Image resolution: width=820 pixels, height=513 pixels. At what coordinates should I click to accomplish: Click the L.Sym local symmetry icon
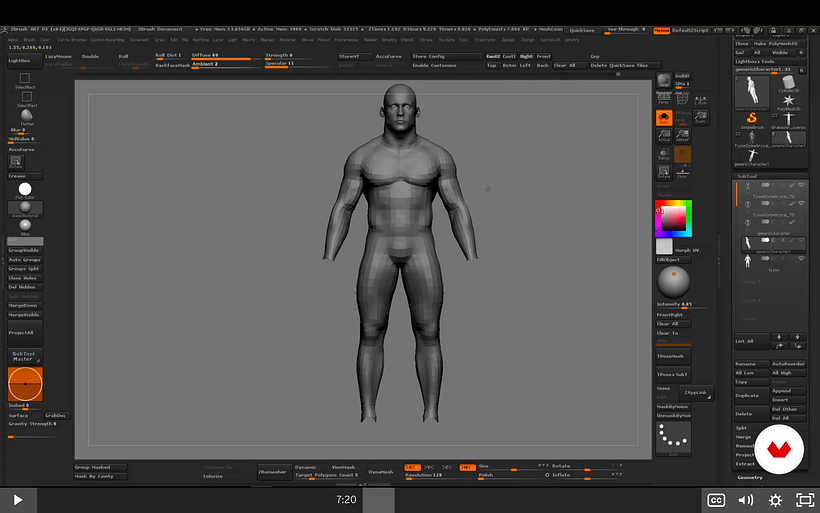pos(701,100)
